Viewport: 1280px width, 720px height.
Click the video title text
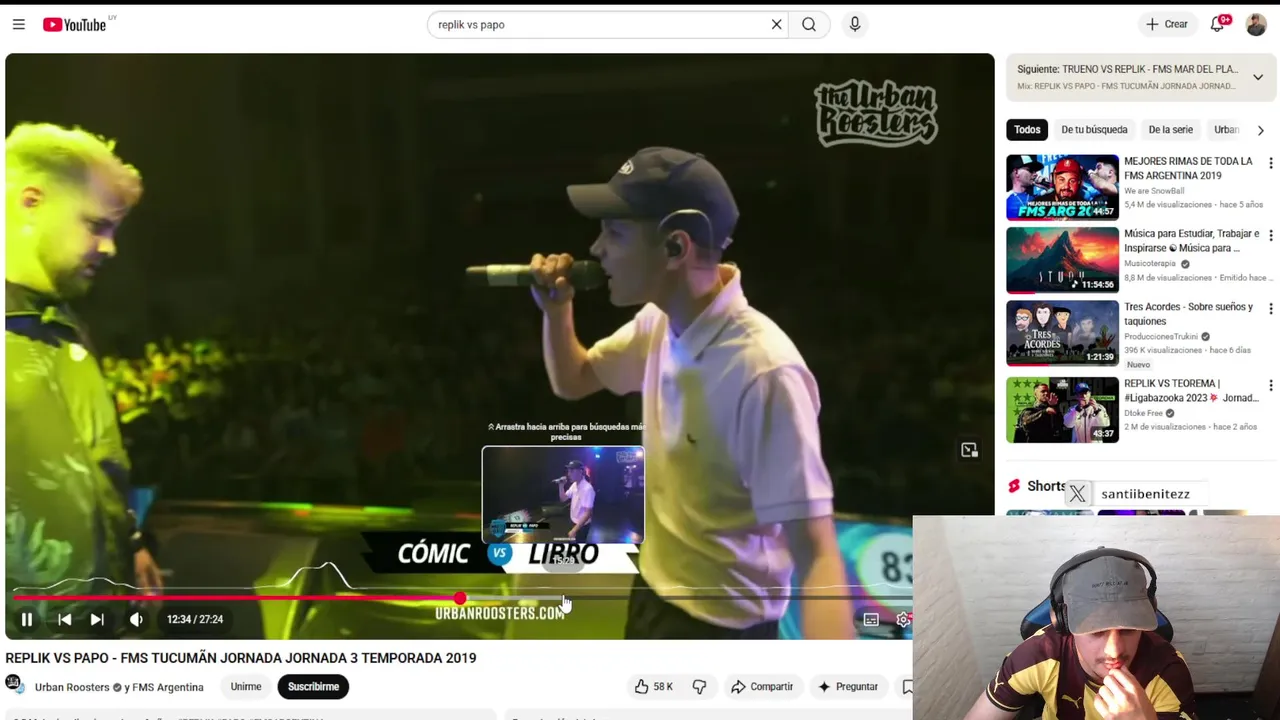241,658
